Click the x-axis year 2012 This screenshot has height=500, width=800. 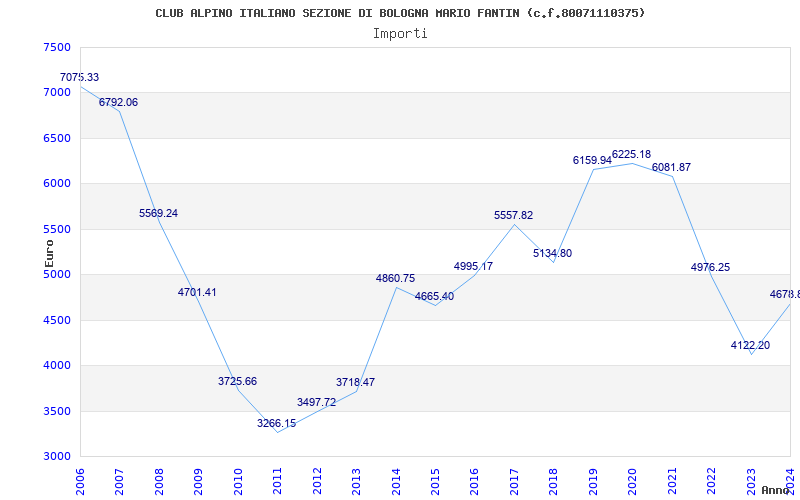click(317, 481)
